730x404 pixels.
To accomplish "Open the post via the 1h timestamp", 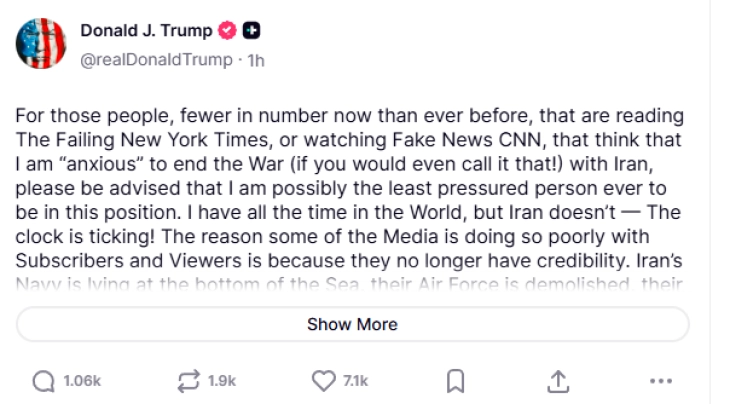I will click(256, 60).
